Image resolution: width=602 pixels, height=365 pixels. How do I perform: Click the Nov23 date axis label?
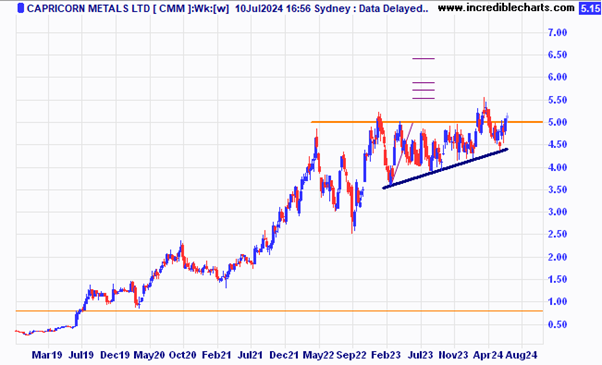coord(453,355)
